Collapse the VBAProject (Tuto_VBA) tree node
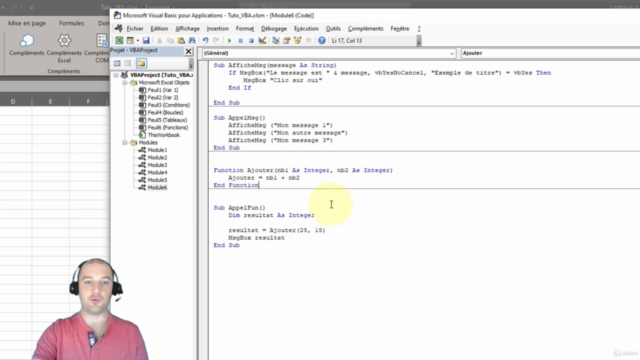The image size is (640, 360). [116, 75]
